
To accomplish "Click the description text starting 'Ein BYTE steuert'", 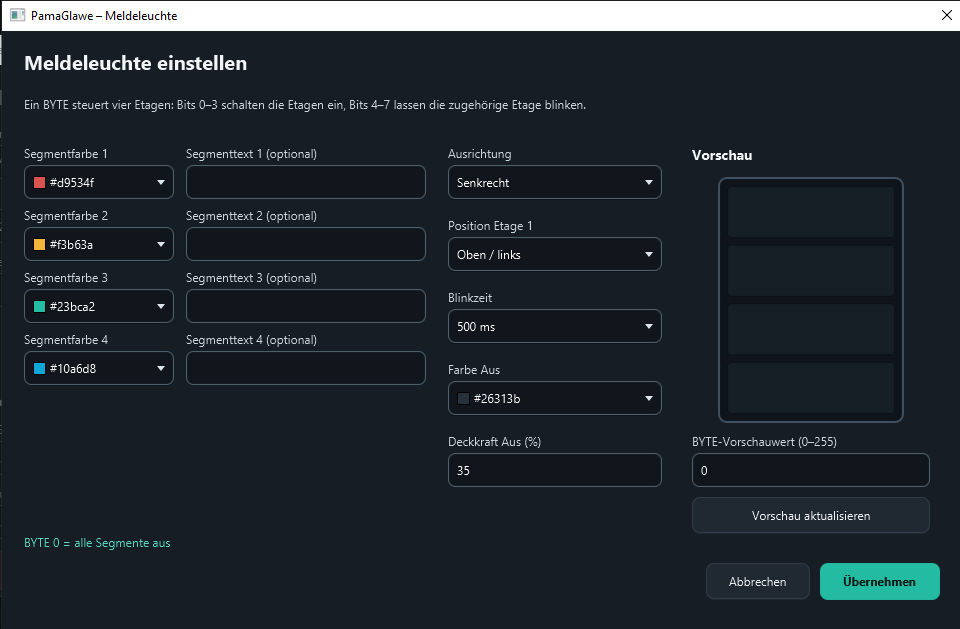I will [x=305, y=105].
